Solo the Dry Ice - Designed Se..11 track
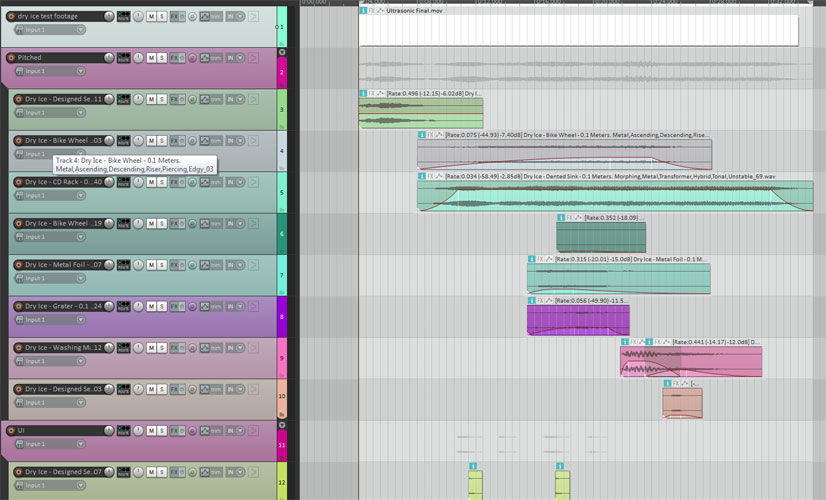This screenshot has height=500, width=826. [162, 99]
